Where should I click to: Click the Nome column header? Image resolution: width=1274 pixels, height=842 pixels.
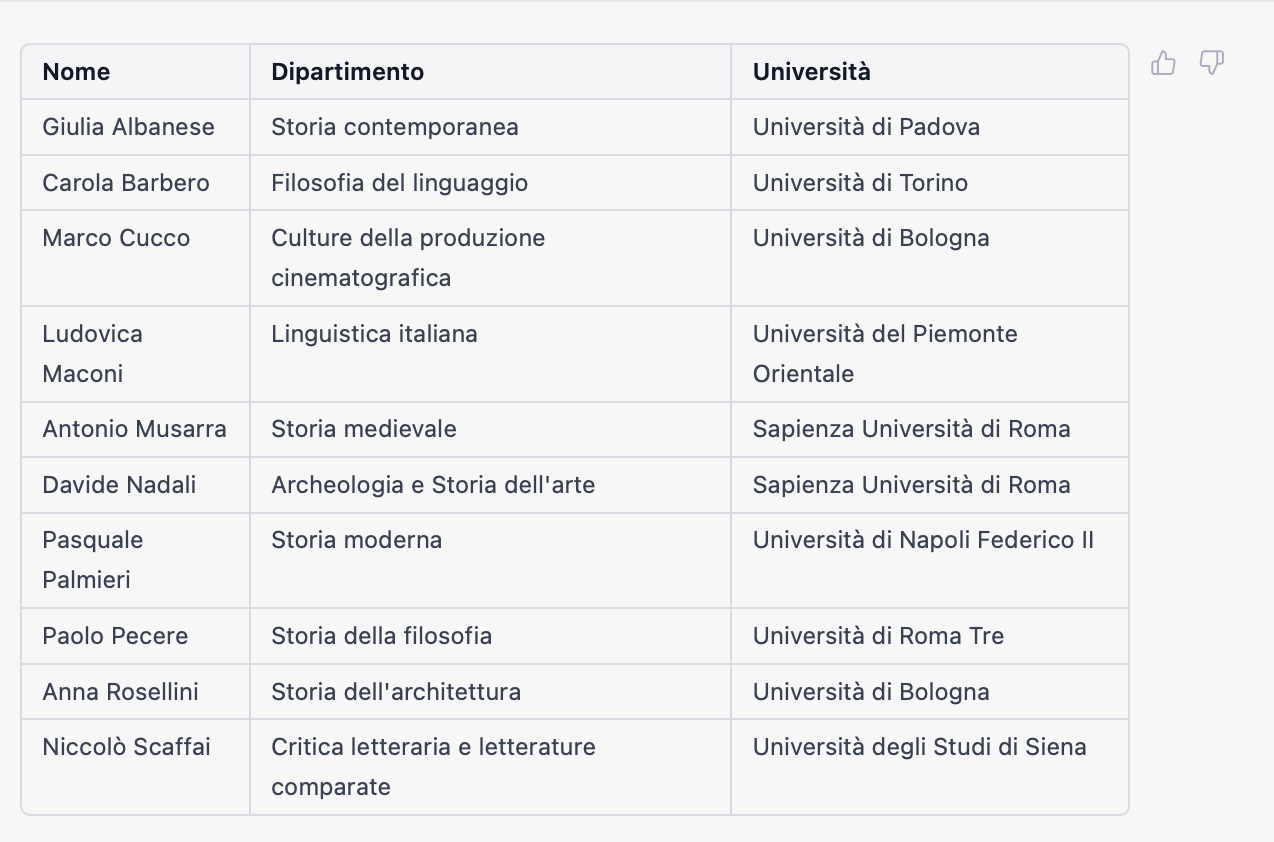(76, 72)
